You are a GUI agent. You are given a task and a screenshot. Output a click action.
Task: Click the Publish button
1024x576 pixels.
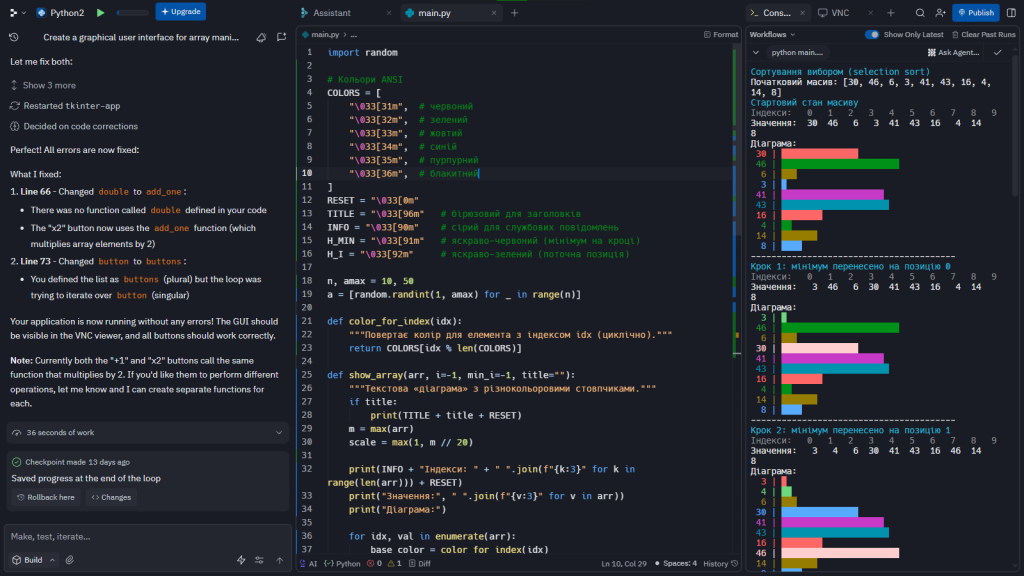[975, 13]
